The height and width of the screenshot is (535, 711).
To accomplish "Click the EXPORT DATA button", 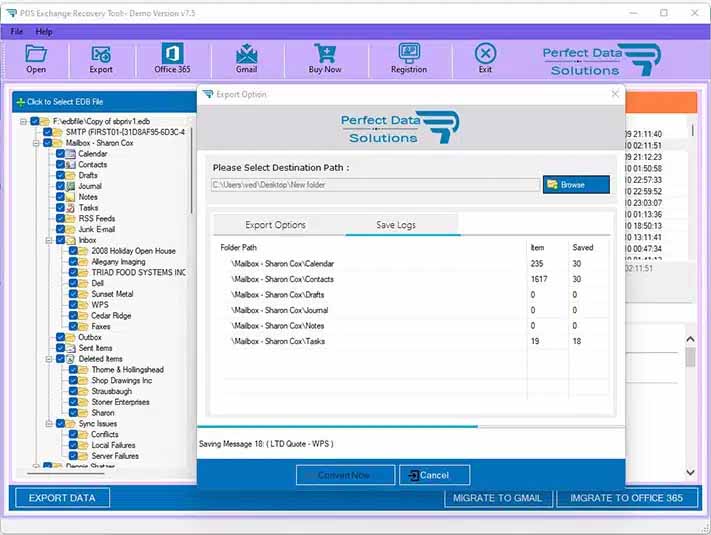I will (x=62, y=498).
